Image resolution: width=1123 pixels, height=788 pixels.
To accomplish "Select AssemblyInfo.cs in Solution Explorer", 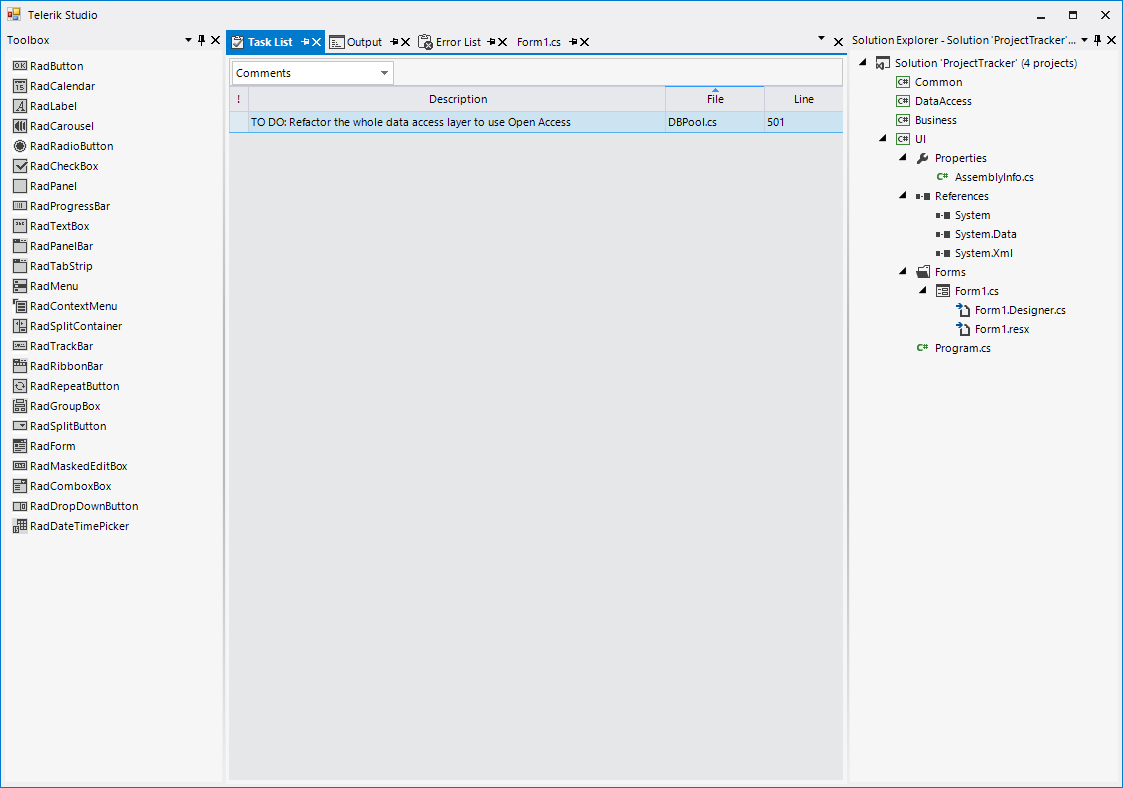I will tap(994, 177).
